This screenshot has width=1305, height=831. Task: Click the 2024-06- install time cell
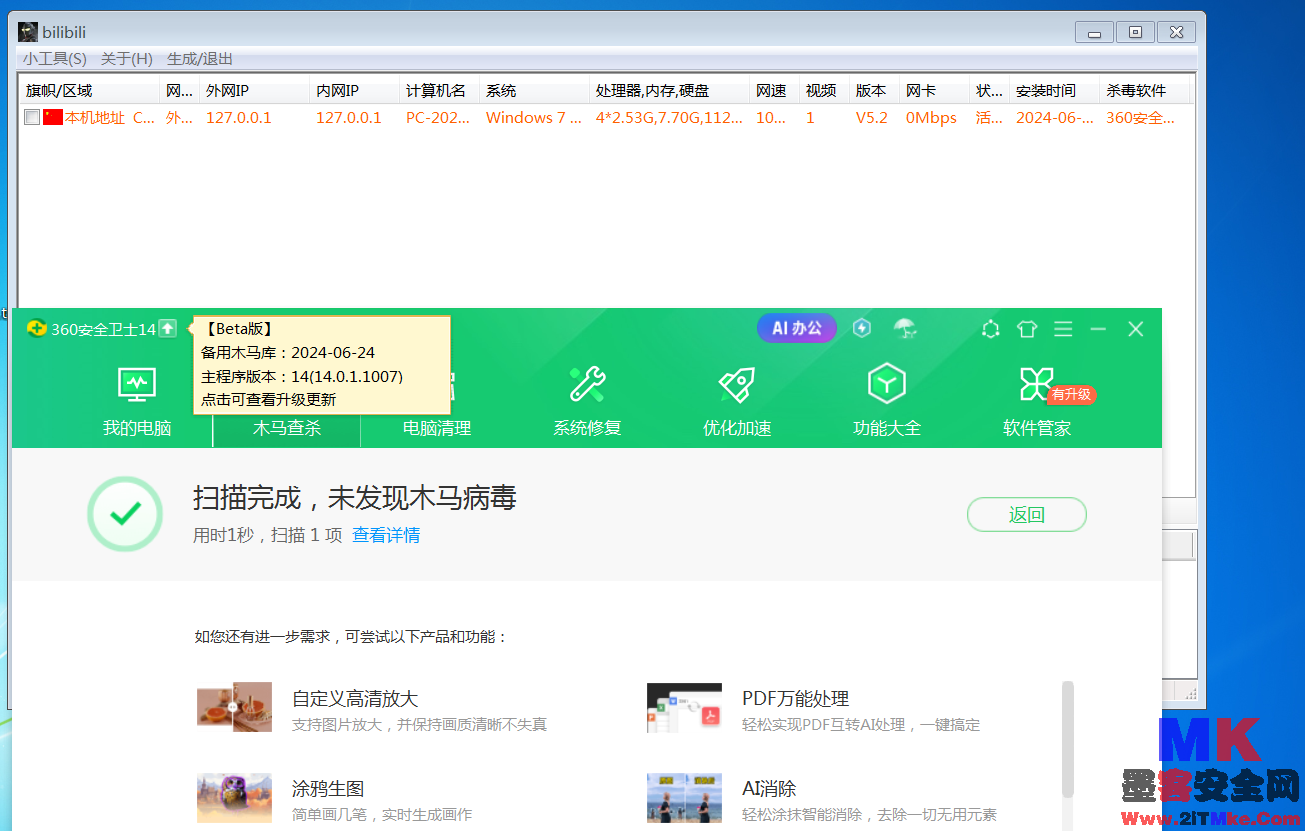click(1054, 118)
